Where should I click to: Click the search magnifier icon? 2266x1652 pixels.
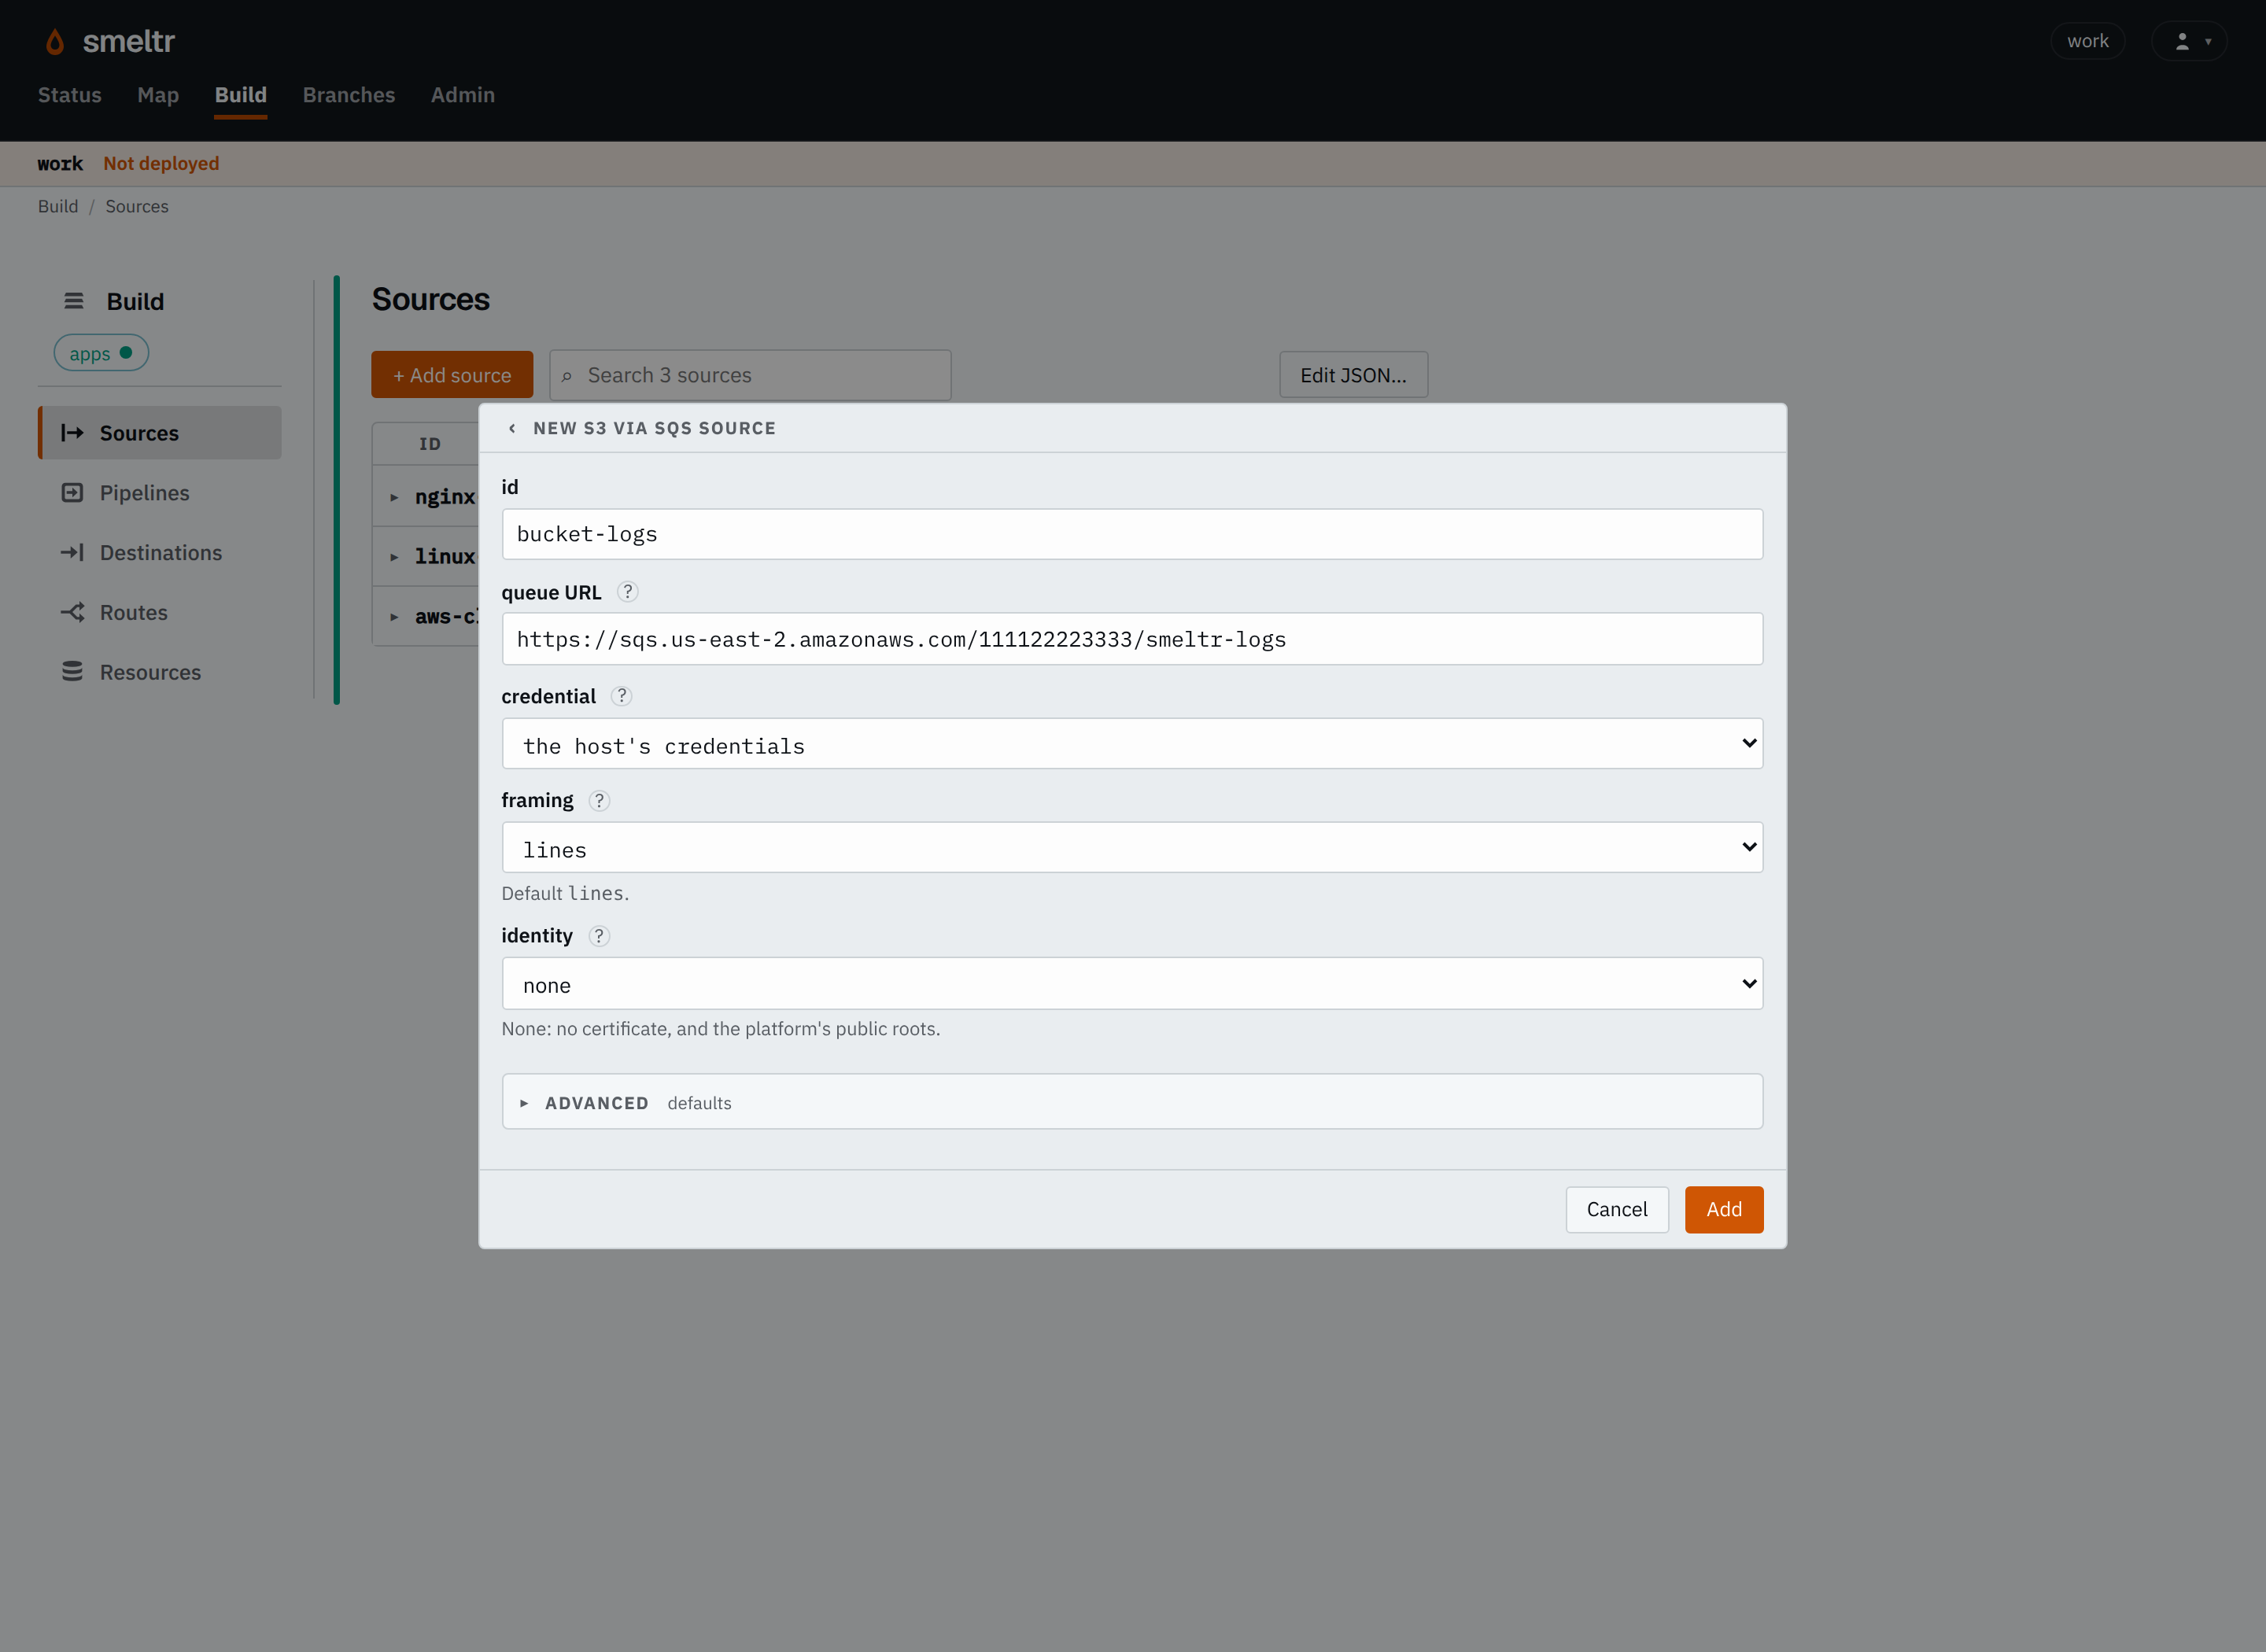tap(567, 376)
